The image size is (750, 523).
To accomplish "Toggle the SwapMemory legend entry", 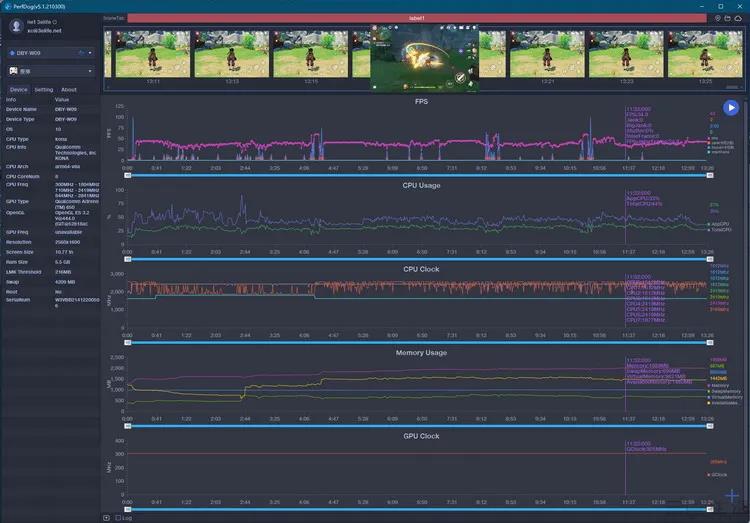I will (724, 392).
